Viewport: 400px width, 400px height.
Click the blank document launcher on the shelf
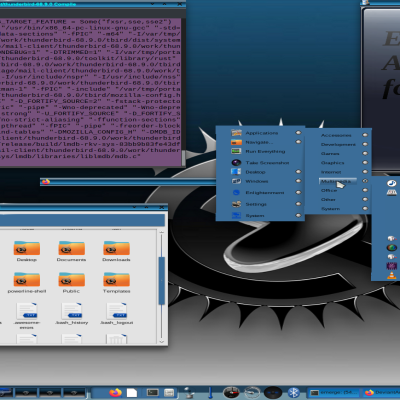click(x=132, y=393)
